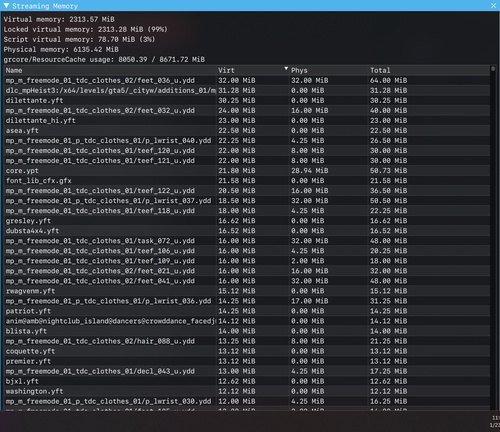Select the p_lwrist_036.ydd row
Image resolution: width=500 pixels, height=432 pixels.
pyautogui.click(x=247, y=301)
